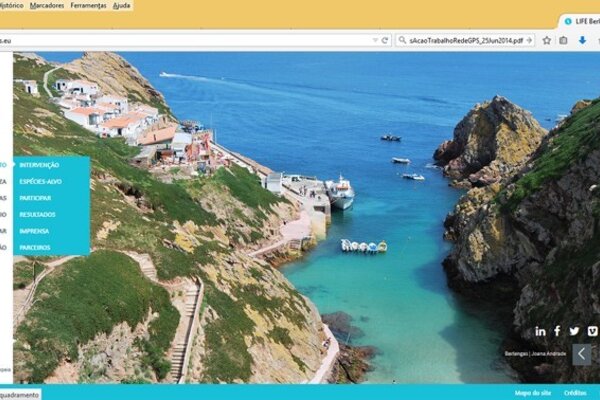Select INTERVENÇÃO in the submenu
600x400 pixels.
pos(40,164)
